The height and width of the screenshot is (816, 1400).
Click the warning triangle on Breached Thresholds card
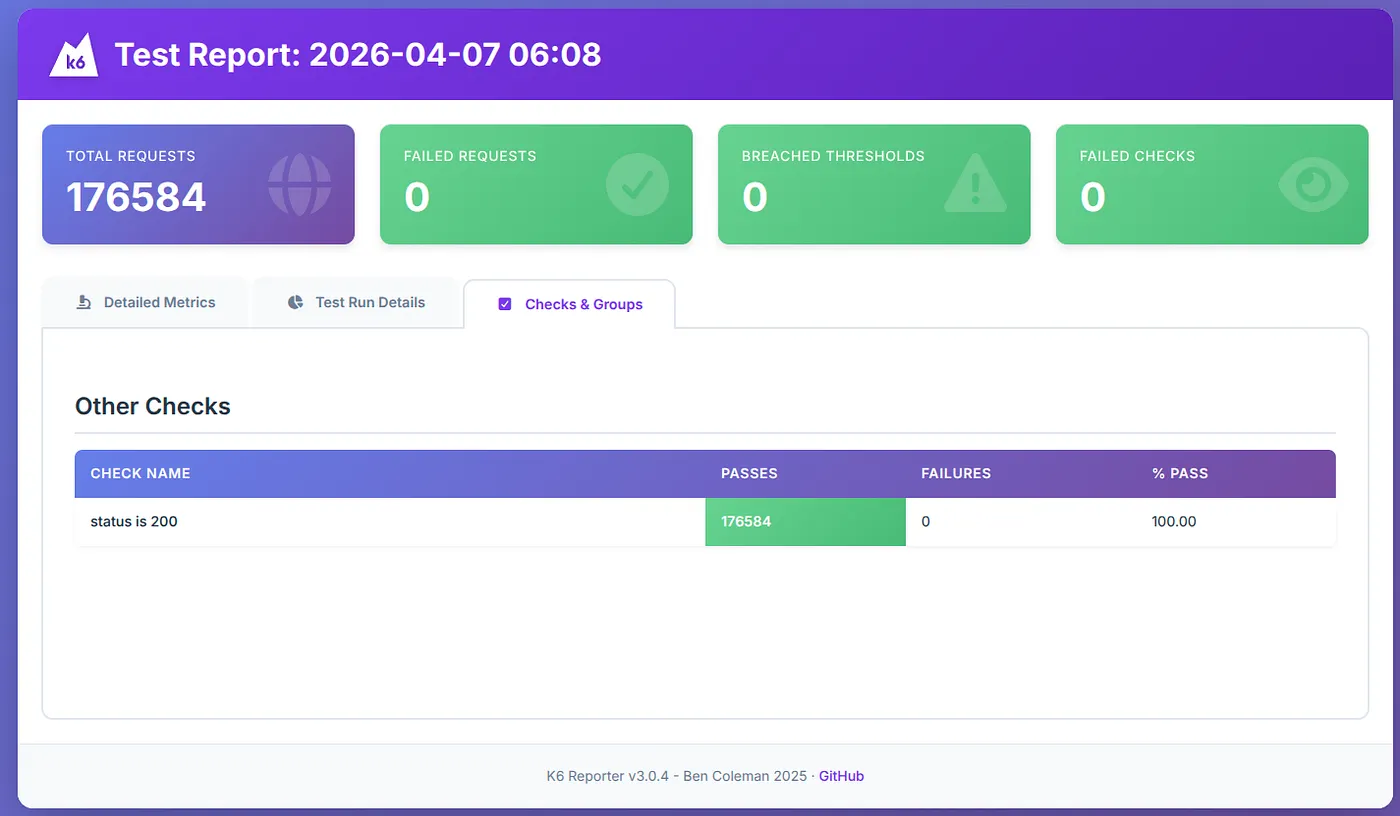pyautogui.click(x=975, y=185)
